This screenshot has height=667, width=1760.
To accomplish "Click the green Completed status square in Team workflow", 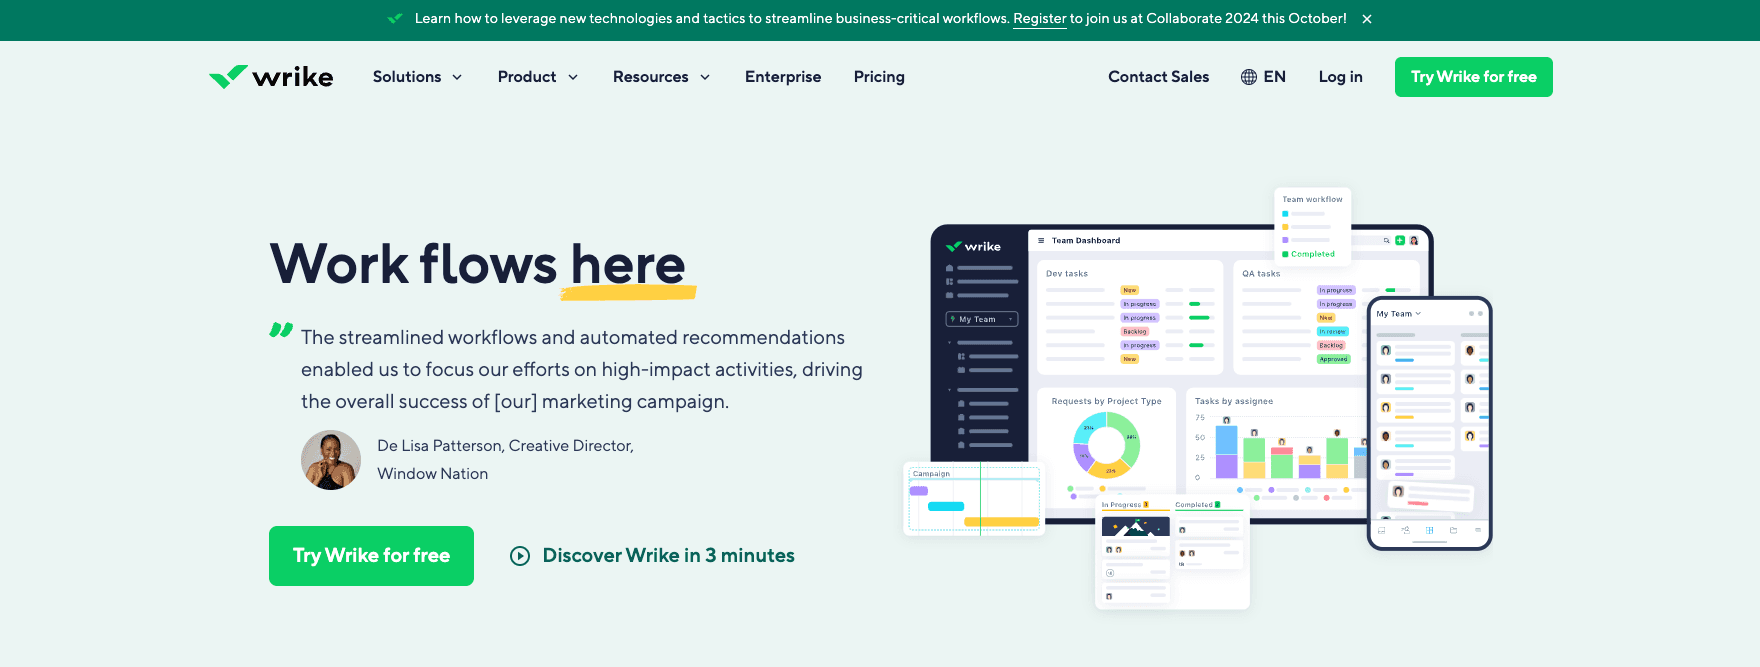I will point(1285,254).
